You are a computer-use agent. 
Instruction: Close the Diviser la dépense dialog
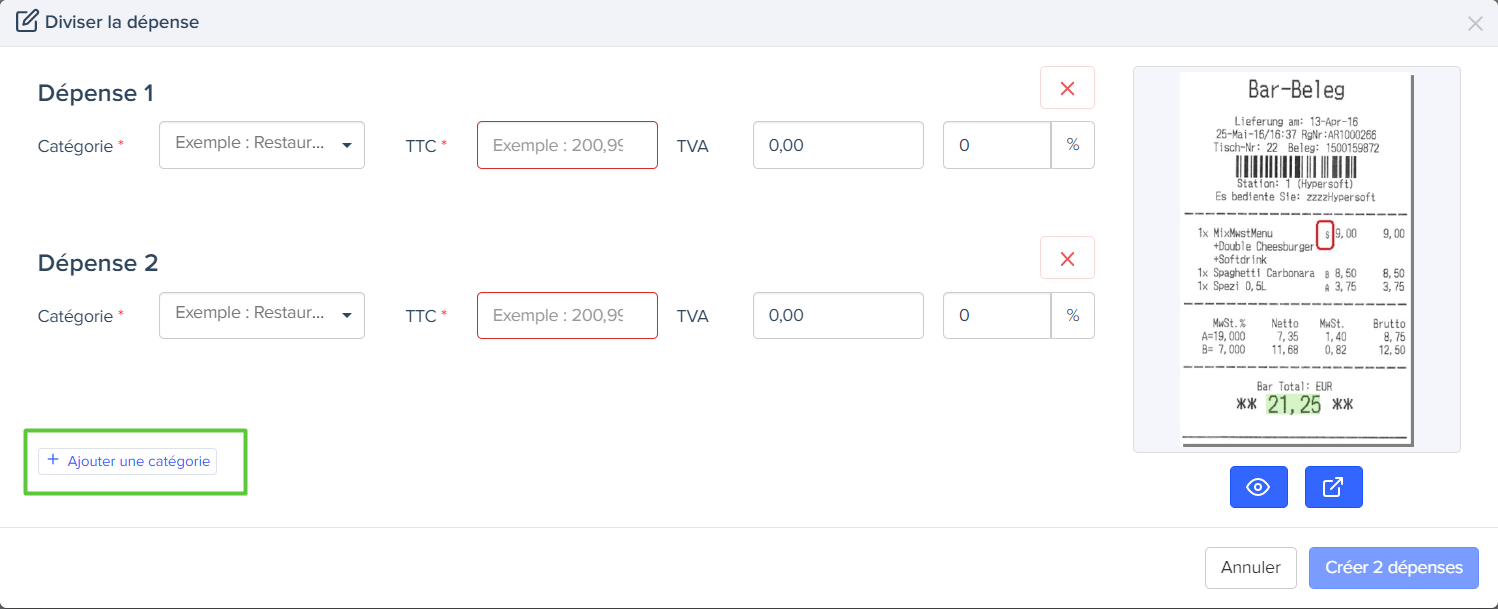click(x=1475, y=23)
